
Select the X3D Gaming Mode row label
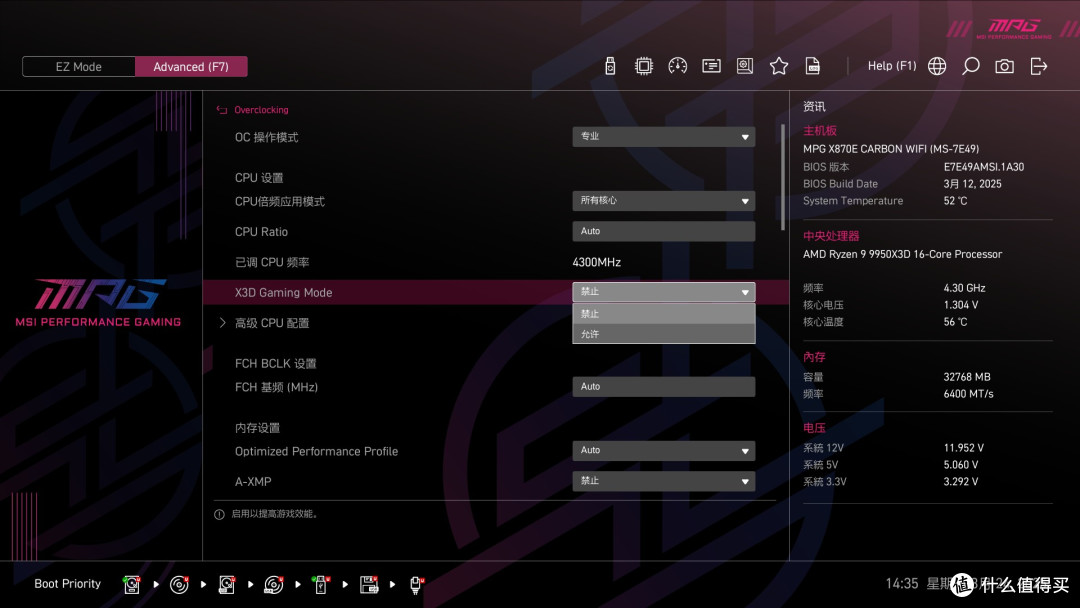pyautogui.click(x=283, y=293)
